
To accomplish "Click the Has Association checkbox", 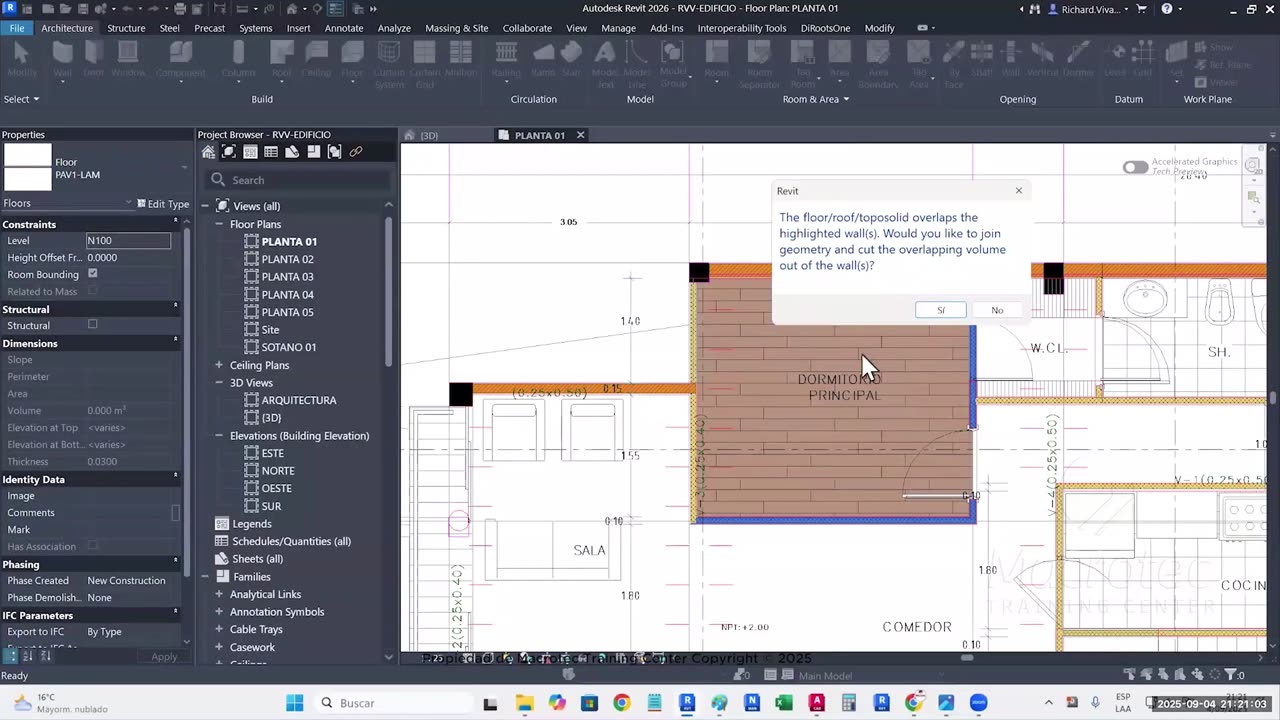I will click(x=93, y=546).
